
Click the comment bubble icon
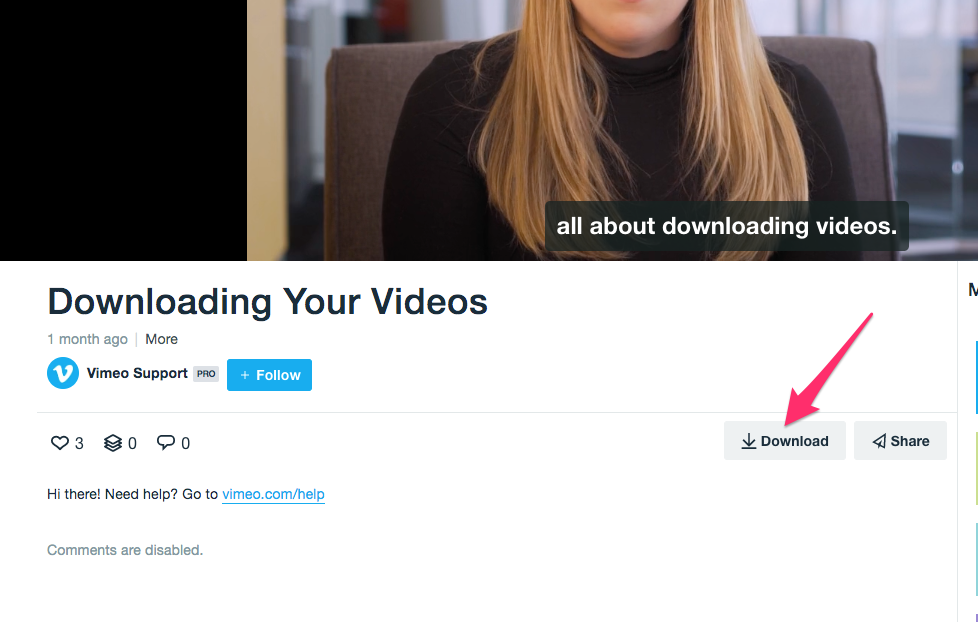coord(166,442)
